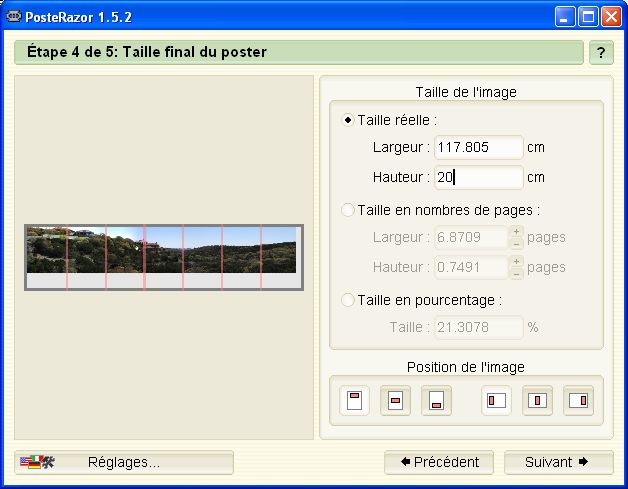The image size is (628, 489).
Task: Click the Hauteur cm field showing 20
Action: [479, 177]
